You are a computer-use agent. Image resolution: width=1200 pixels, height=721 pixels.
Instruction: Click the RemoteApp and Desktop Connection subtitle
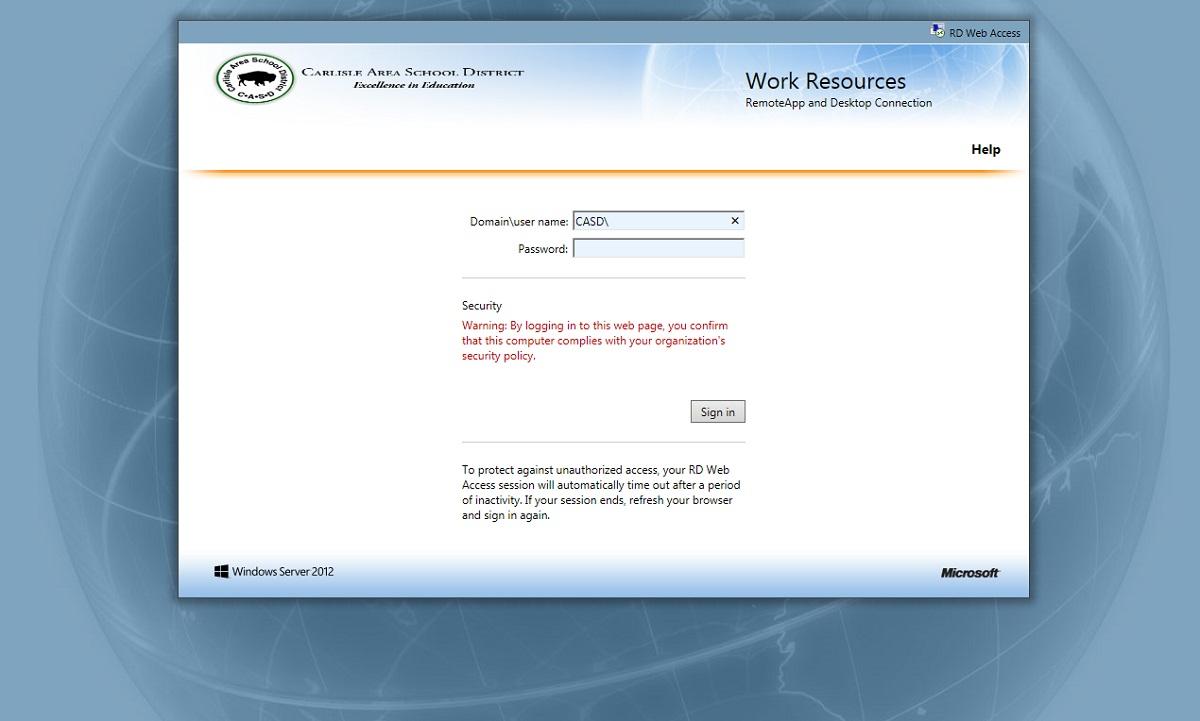click(839, 102)
